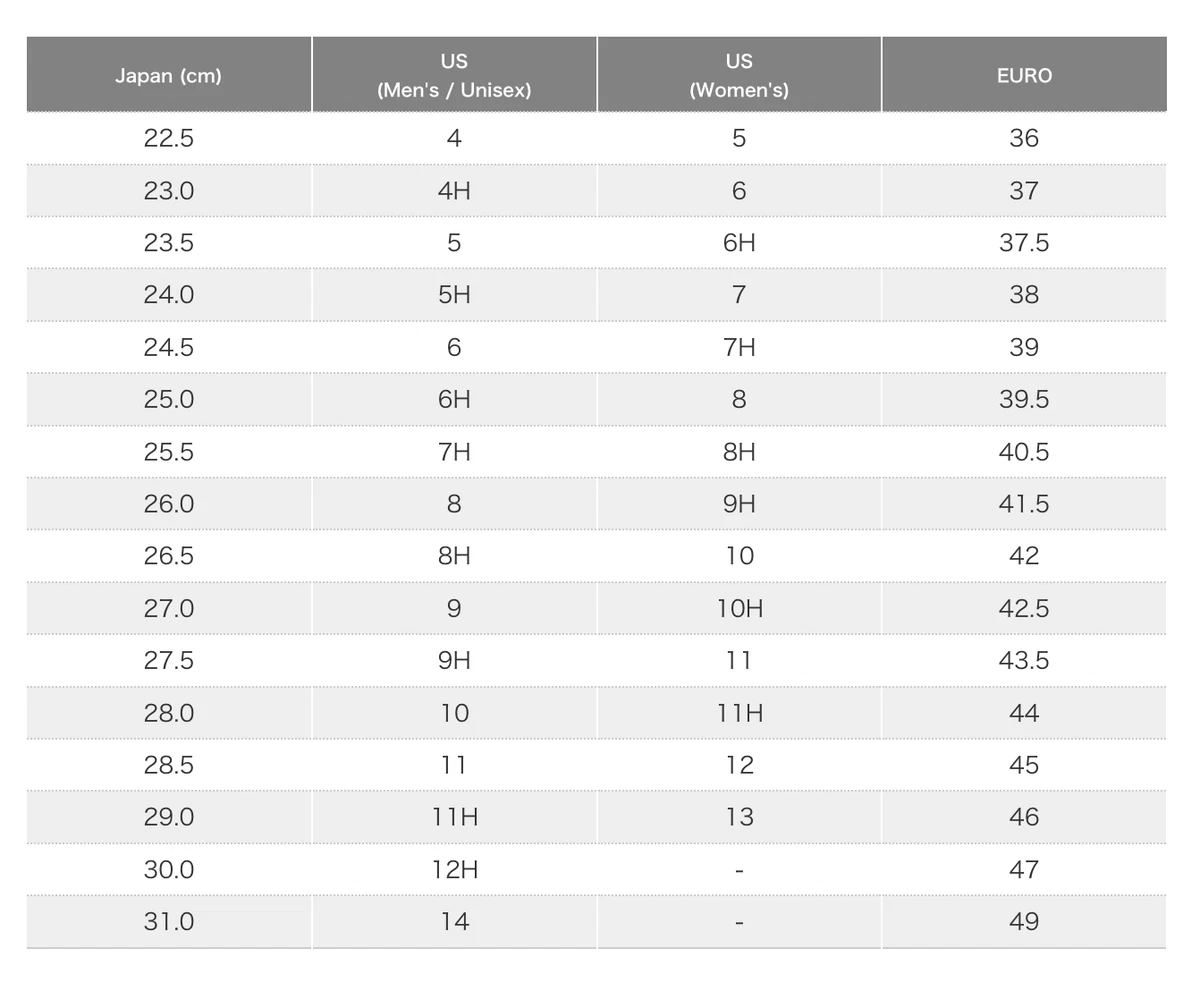The width and height of the screenshot is (1200, 991).
Task: Select the EURO 39.5 cell
Action: coord(1024,399)
